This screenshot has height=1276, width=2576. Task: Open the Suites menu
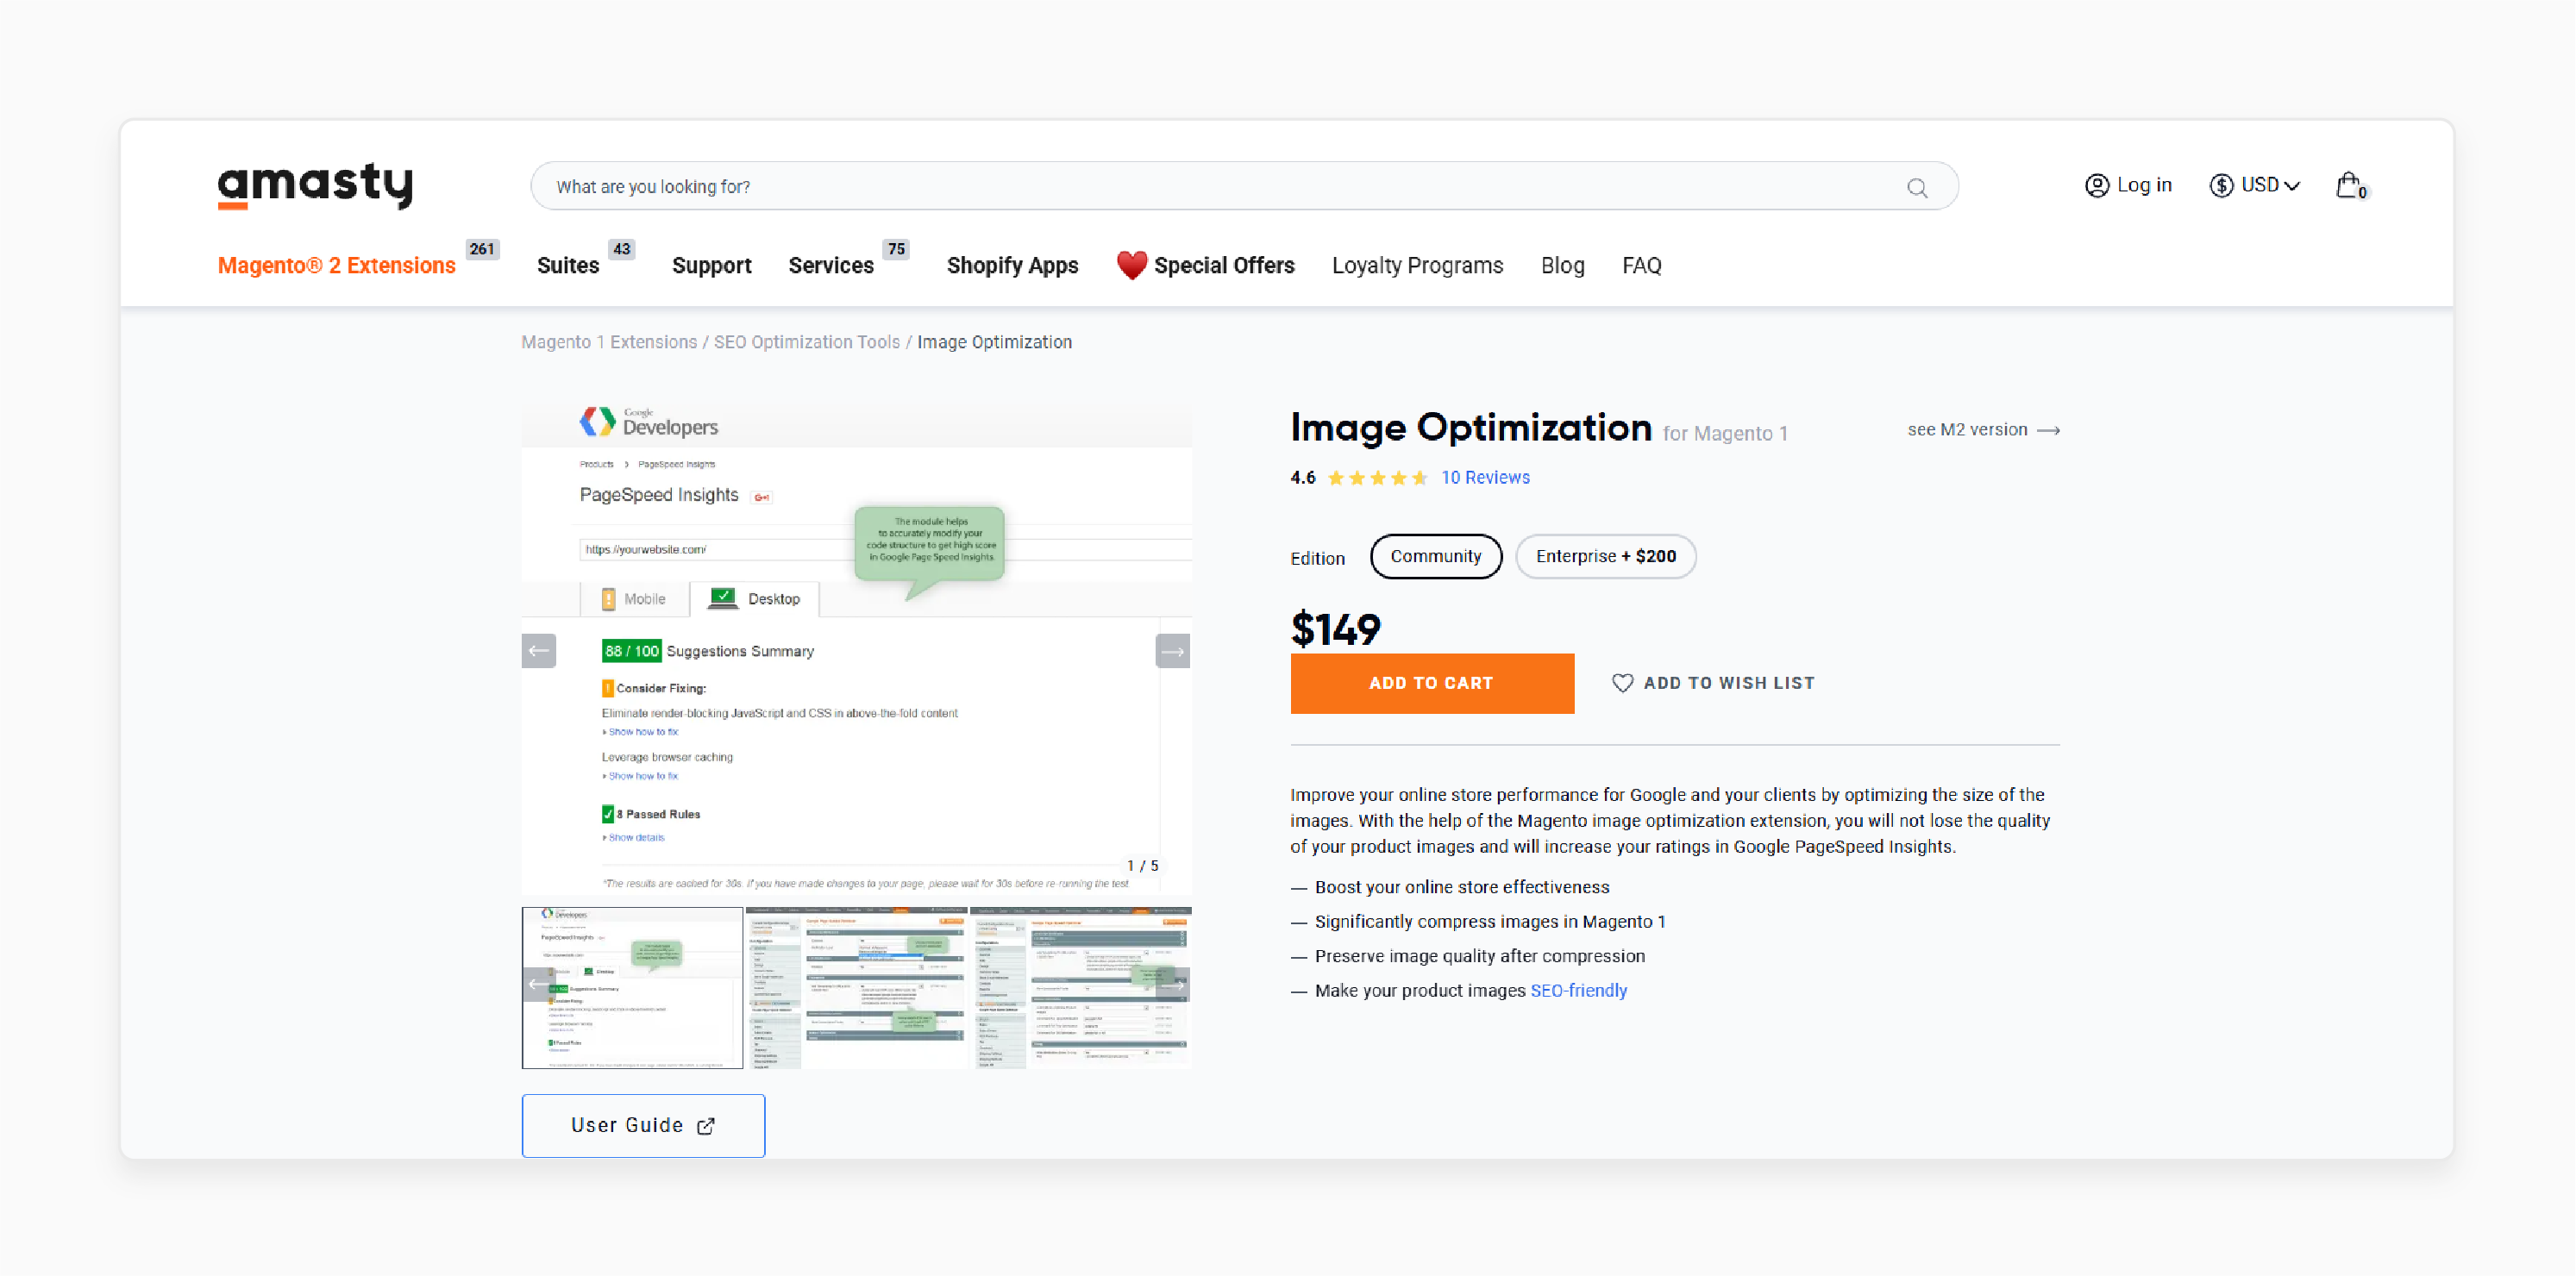[568, 266]
